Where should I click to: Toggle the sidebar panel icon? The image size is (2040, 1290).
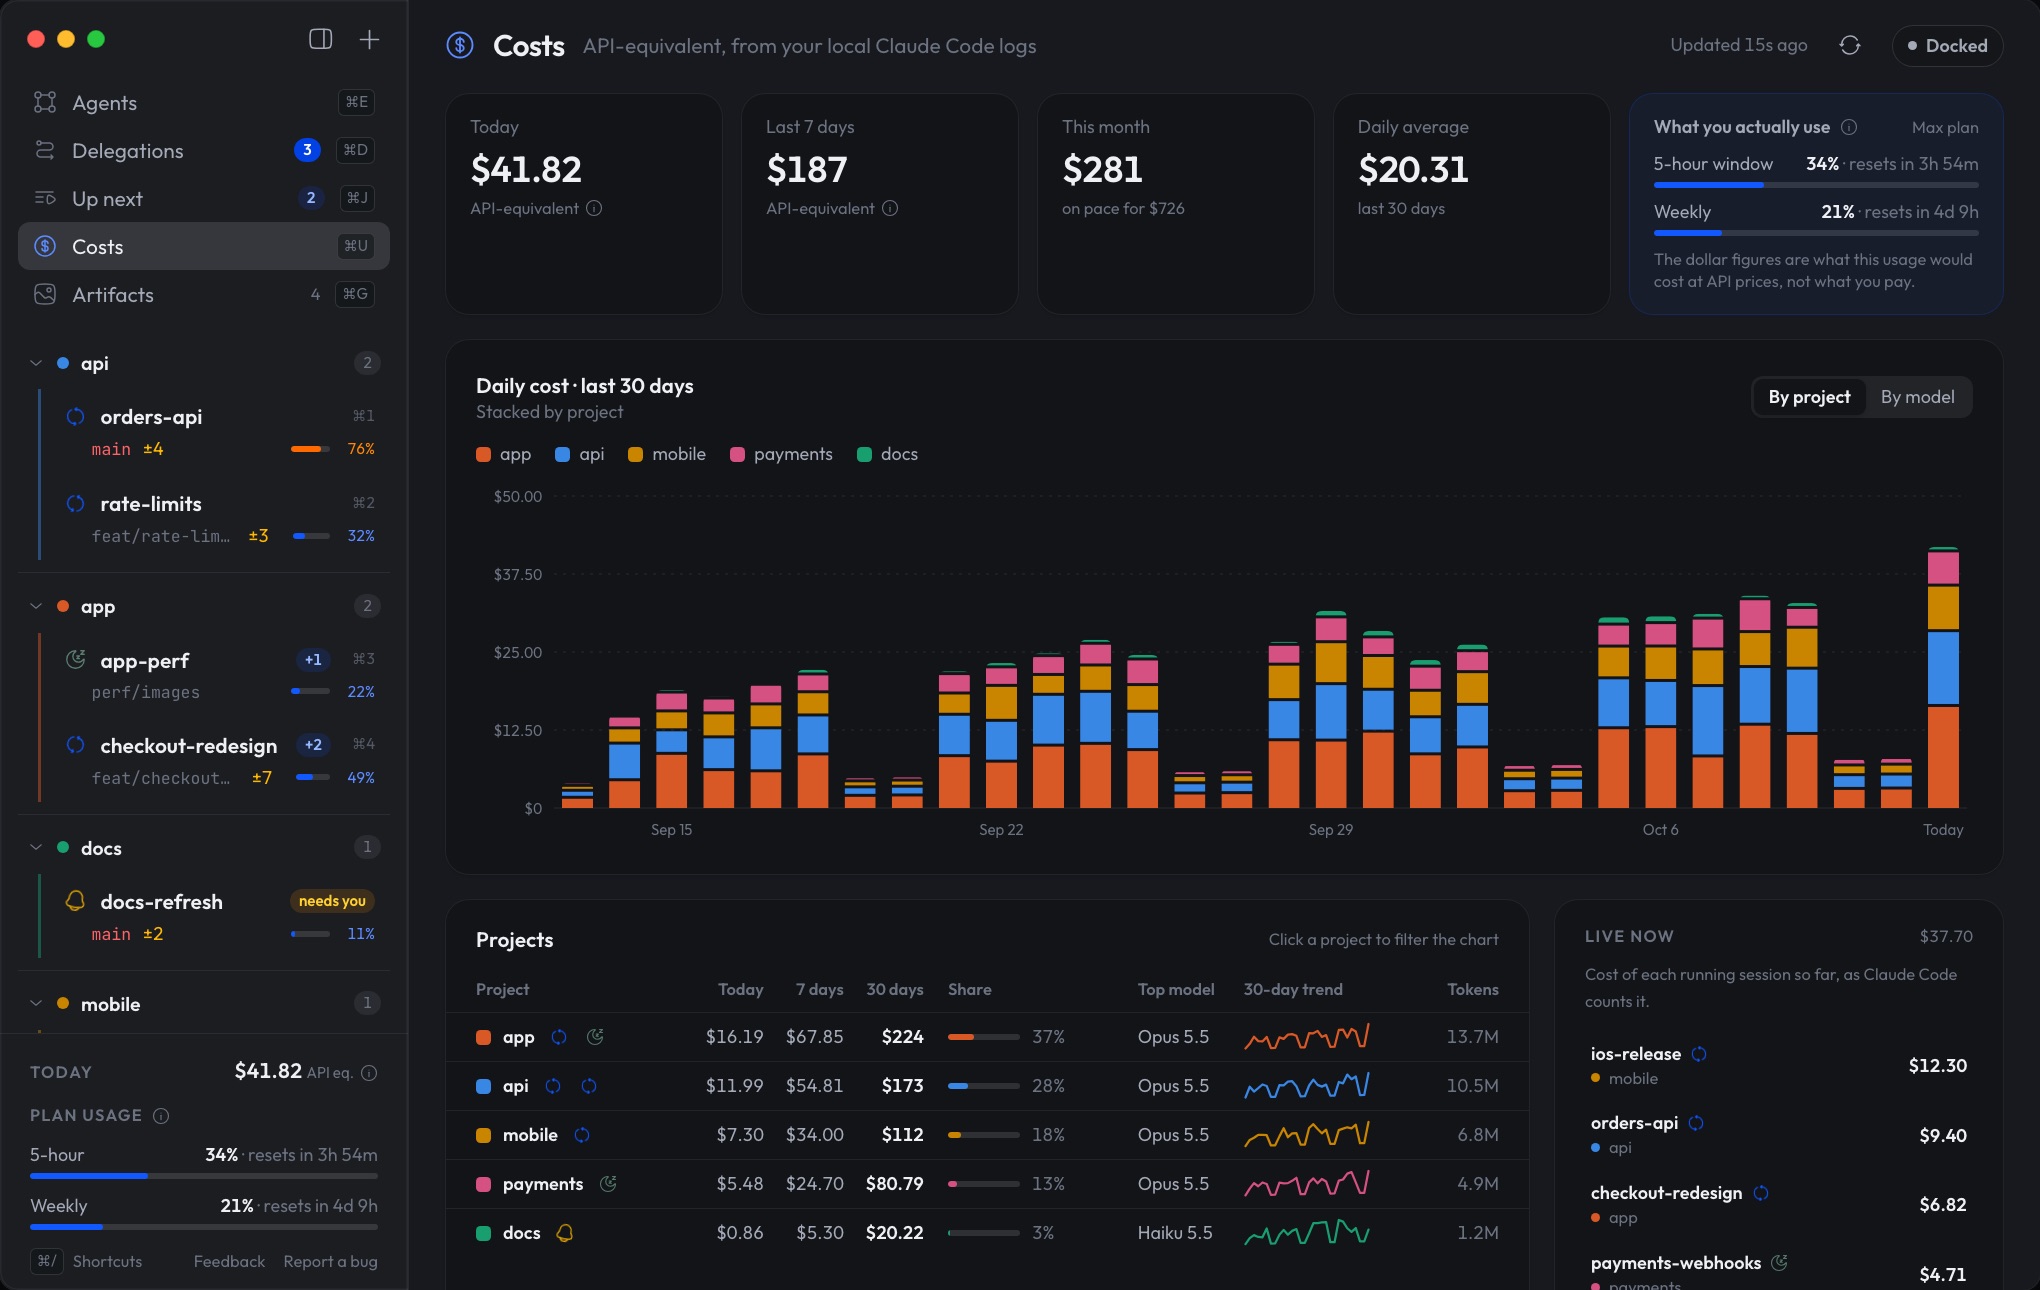[x=320, y=39]
